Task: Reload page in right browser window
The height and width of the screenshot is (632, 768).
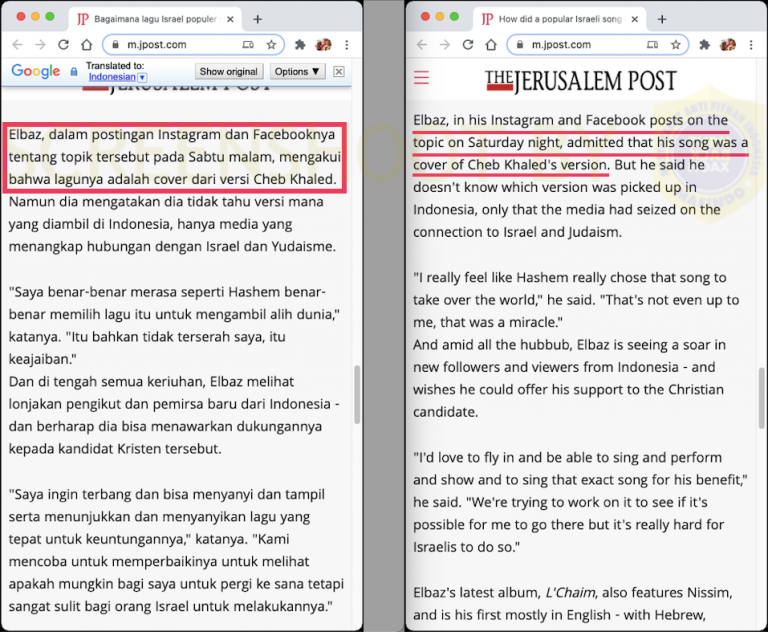Action: tap(468, 45)
